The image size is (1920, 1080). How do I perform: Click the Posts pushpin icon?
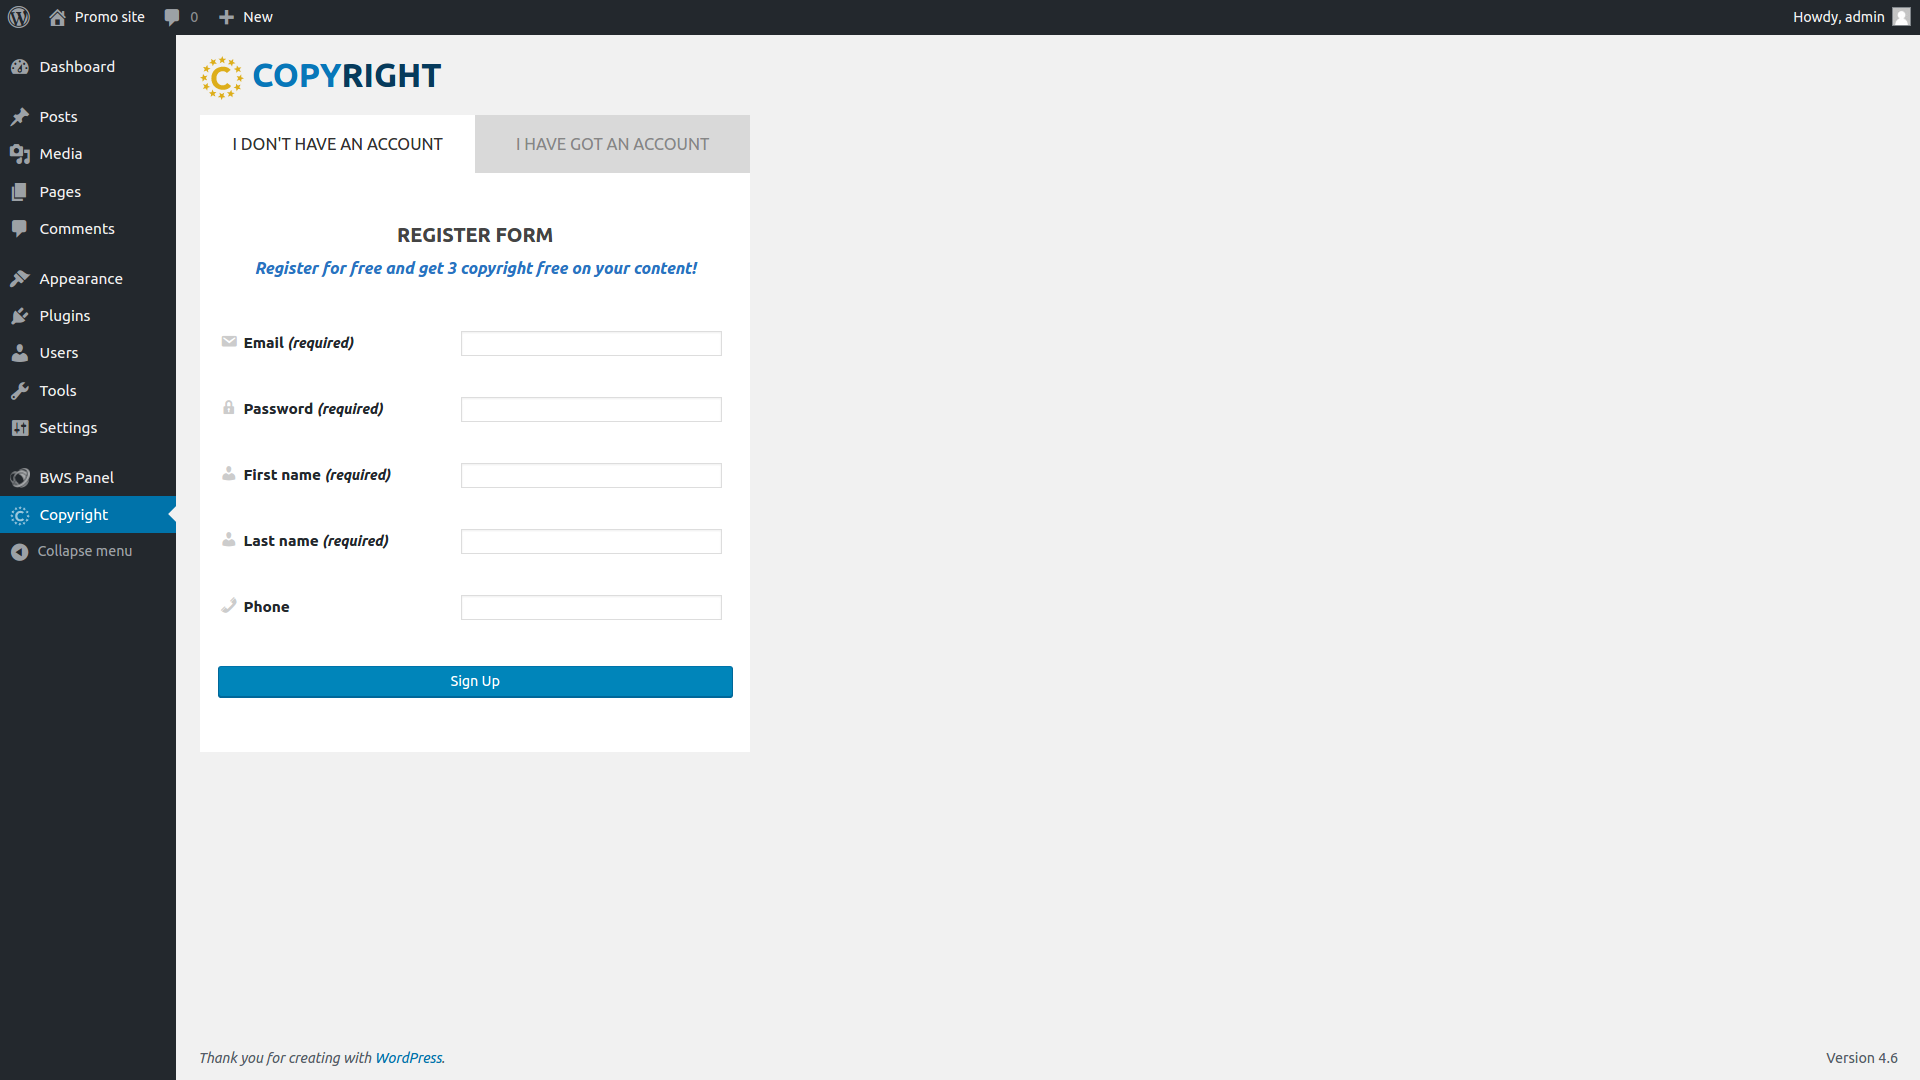click(20, 117)
